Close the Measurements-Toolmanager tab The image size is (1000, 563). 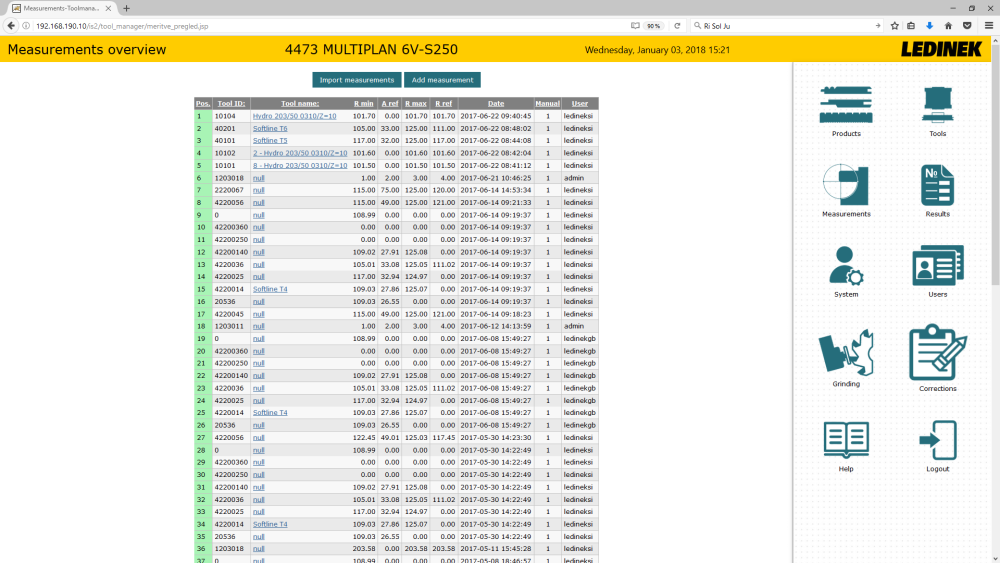point(108,8)
